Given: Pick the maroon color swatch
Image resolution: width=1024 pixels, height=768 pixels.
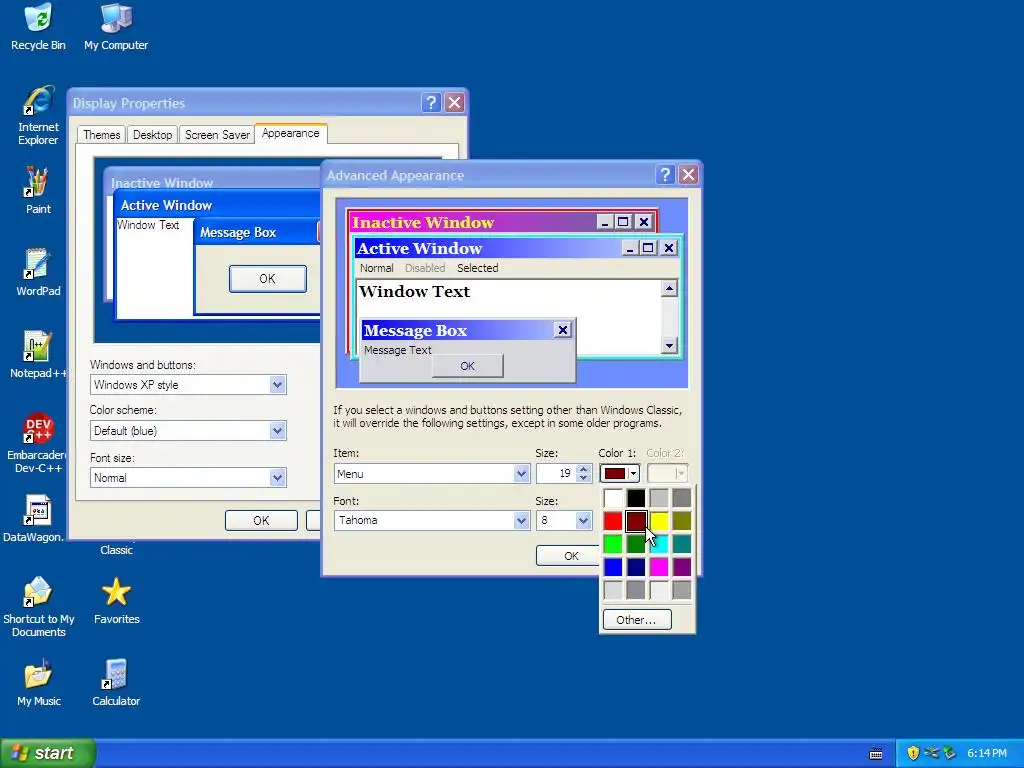Looking at the screenshot, I should coord(636,521).
